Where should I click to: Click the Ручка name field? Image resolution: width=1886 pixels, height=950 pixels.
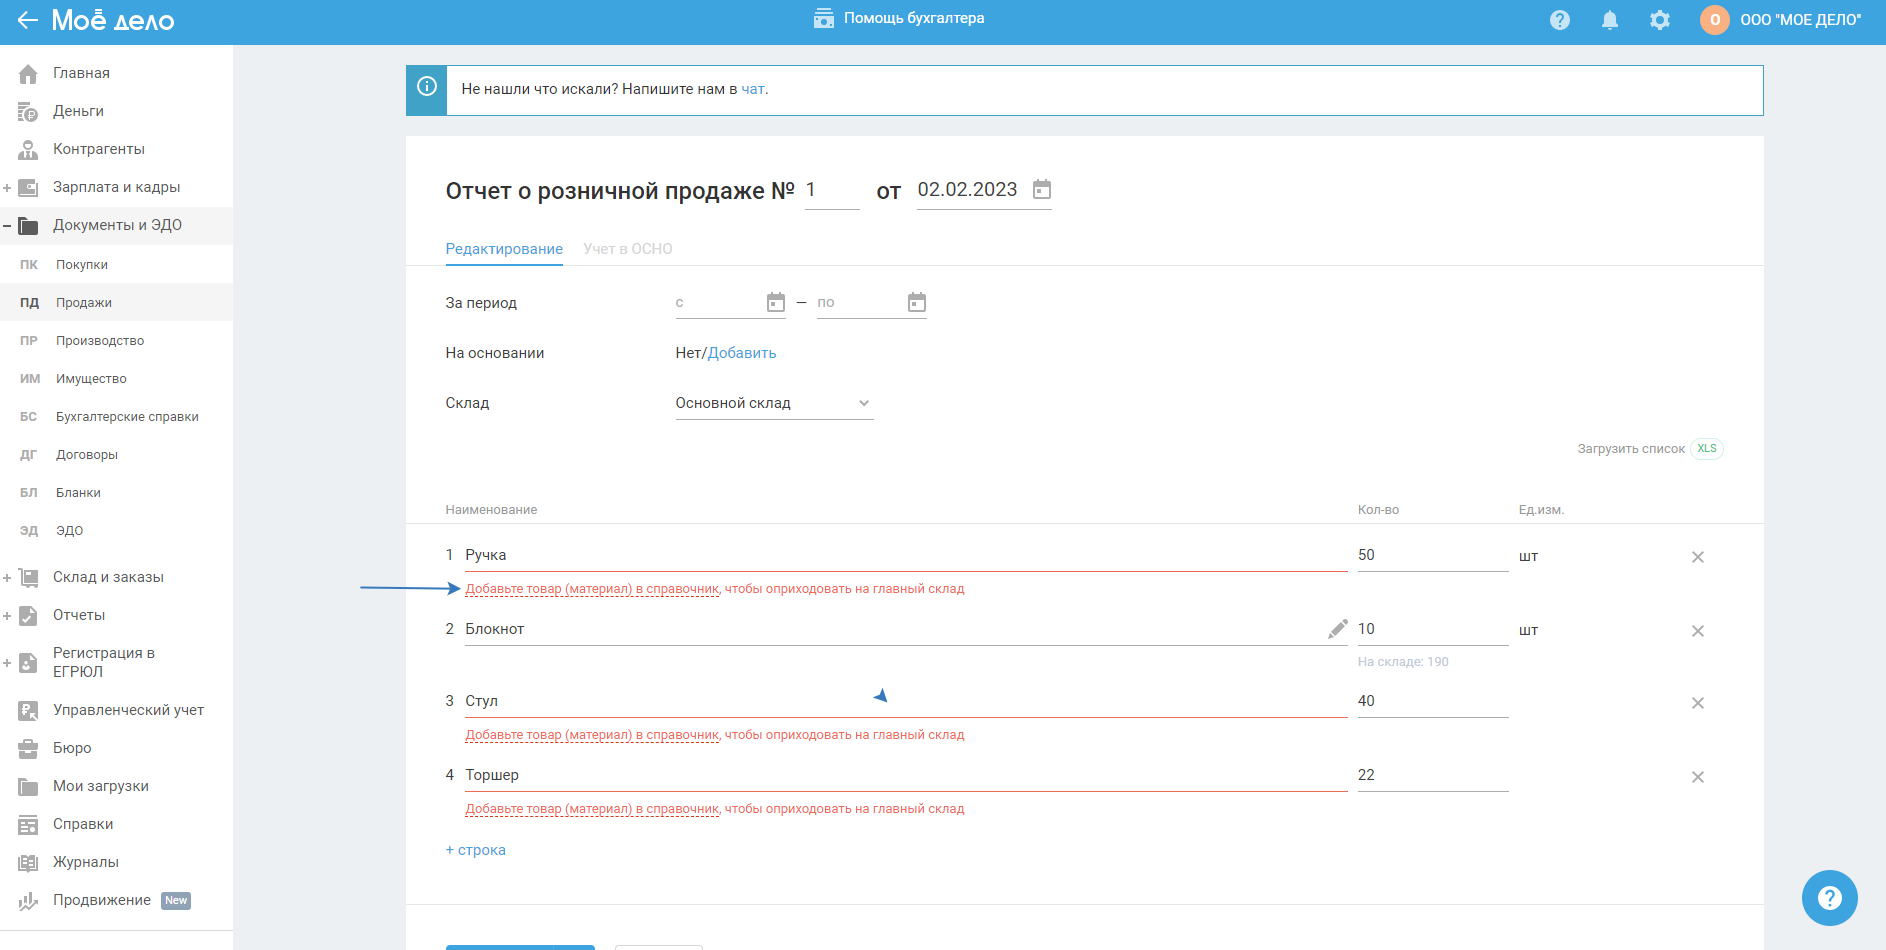(906, 555)
